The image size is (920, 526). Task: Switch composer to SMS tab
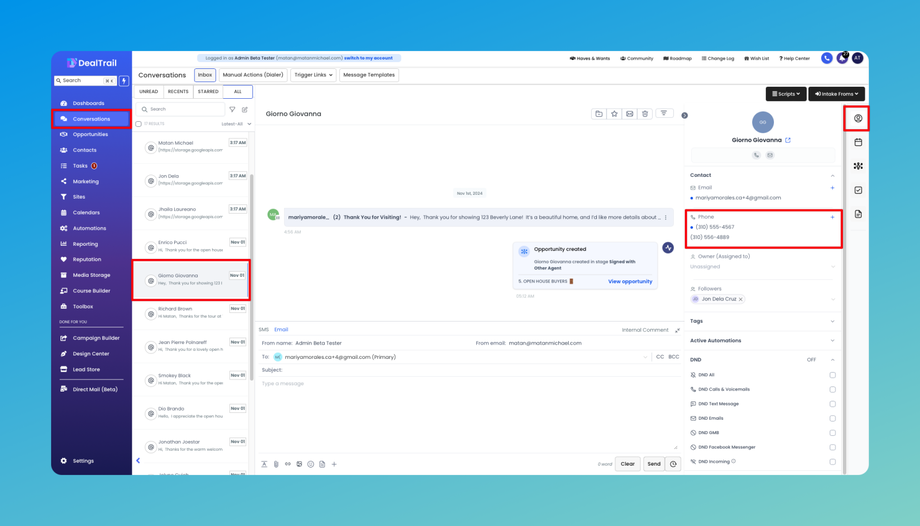(263, 330)
